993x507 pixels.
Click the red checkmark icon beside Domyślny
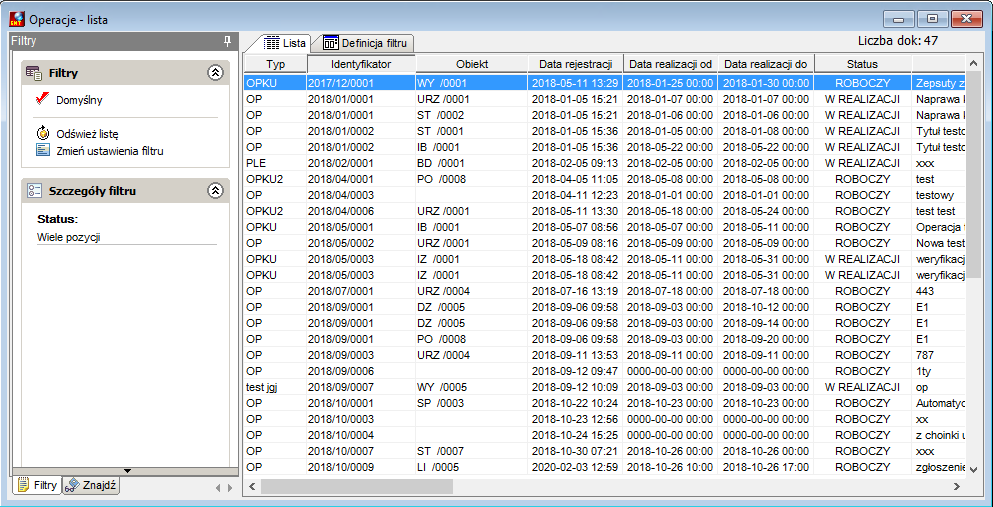point(43,99)
